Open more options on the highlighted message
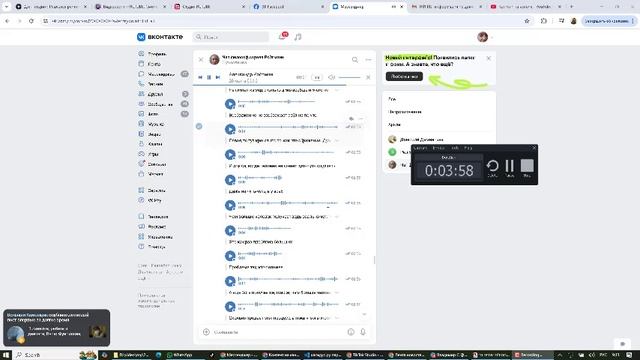The image size is (640, 360). pyautogui.click(x=361, y=119)
